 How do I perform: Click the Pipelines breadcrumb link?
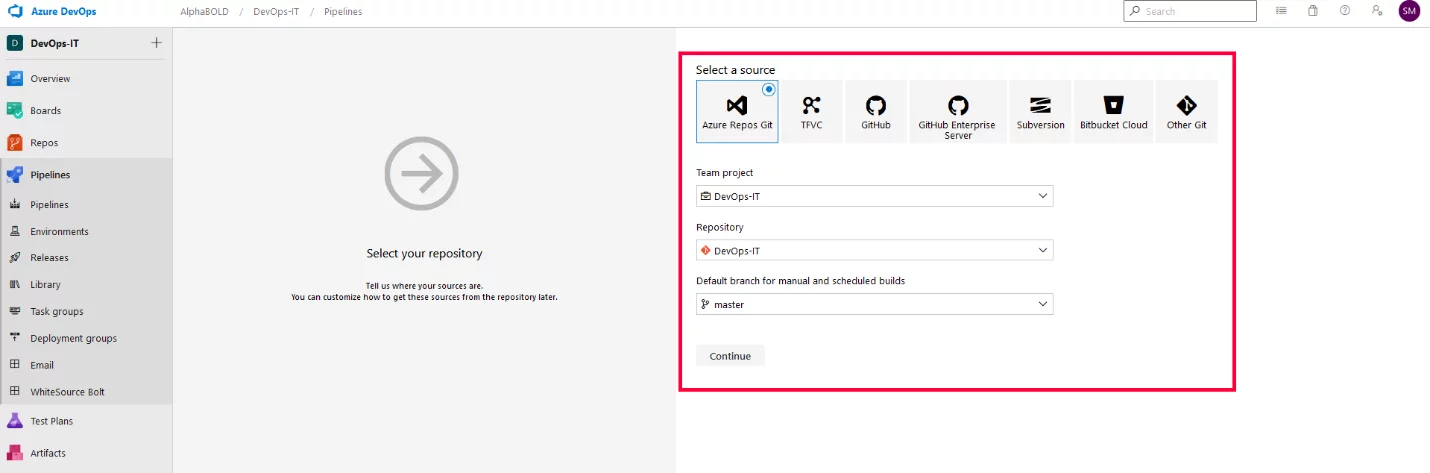[x=343, y=12]
